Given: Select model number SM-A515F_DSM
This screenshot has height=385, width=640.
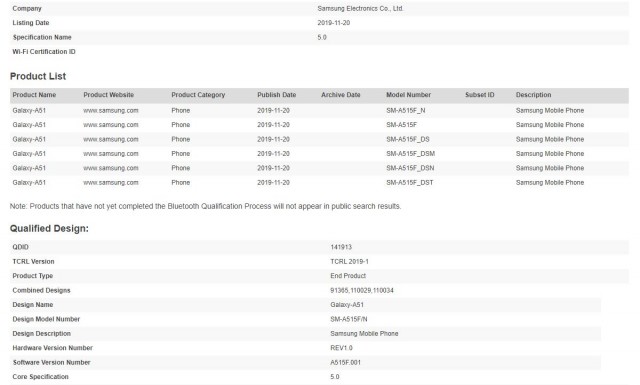Looking at the screenshot, I should pyautogui.click(x=411, y=154).
